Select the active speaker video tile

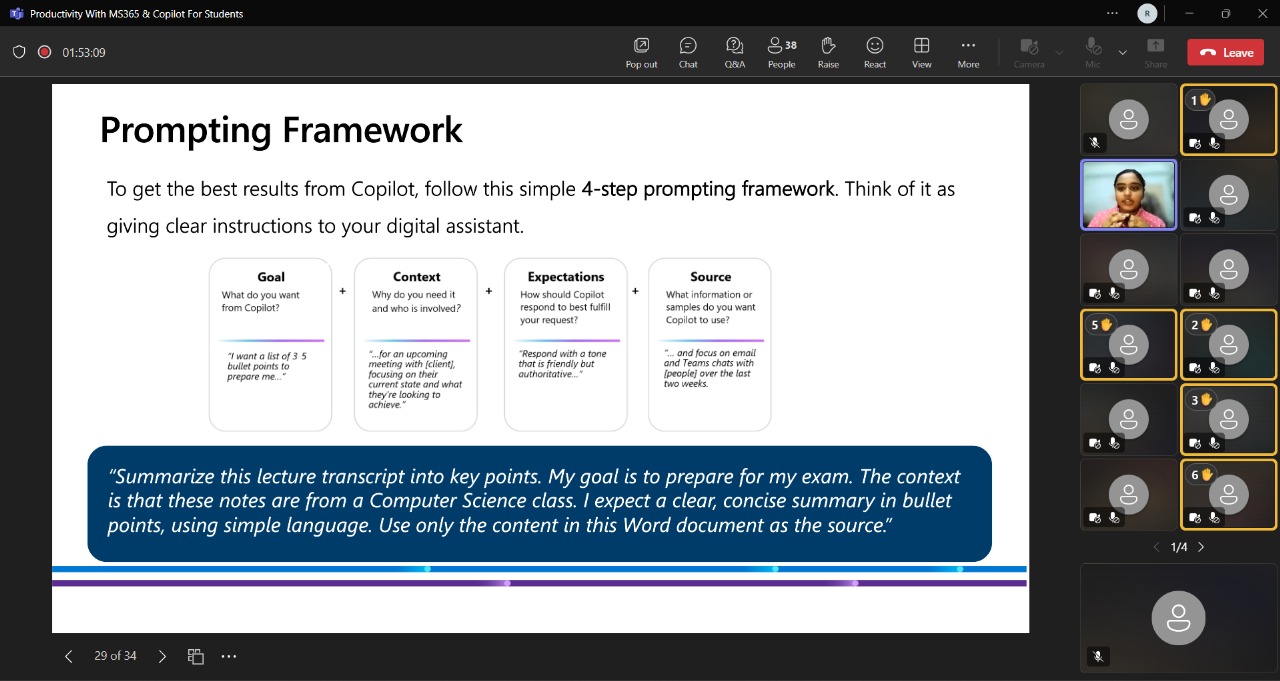pos(1128,194)
